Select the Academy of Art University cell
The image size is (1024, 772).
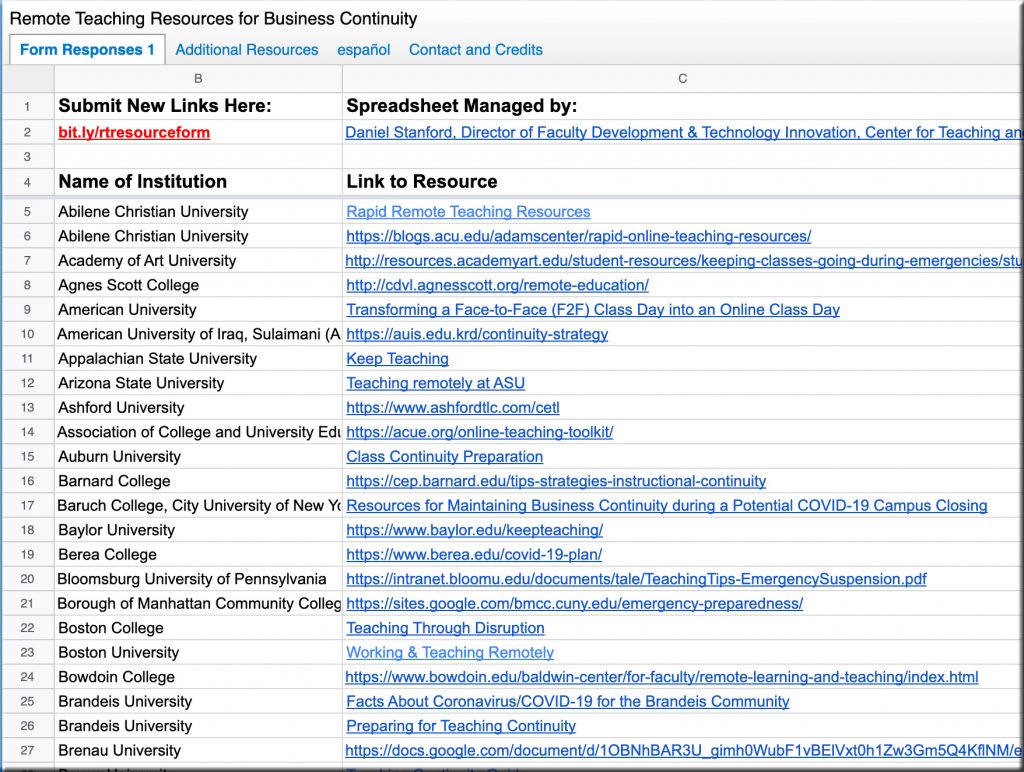198,261
